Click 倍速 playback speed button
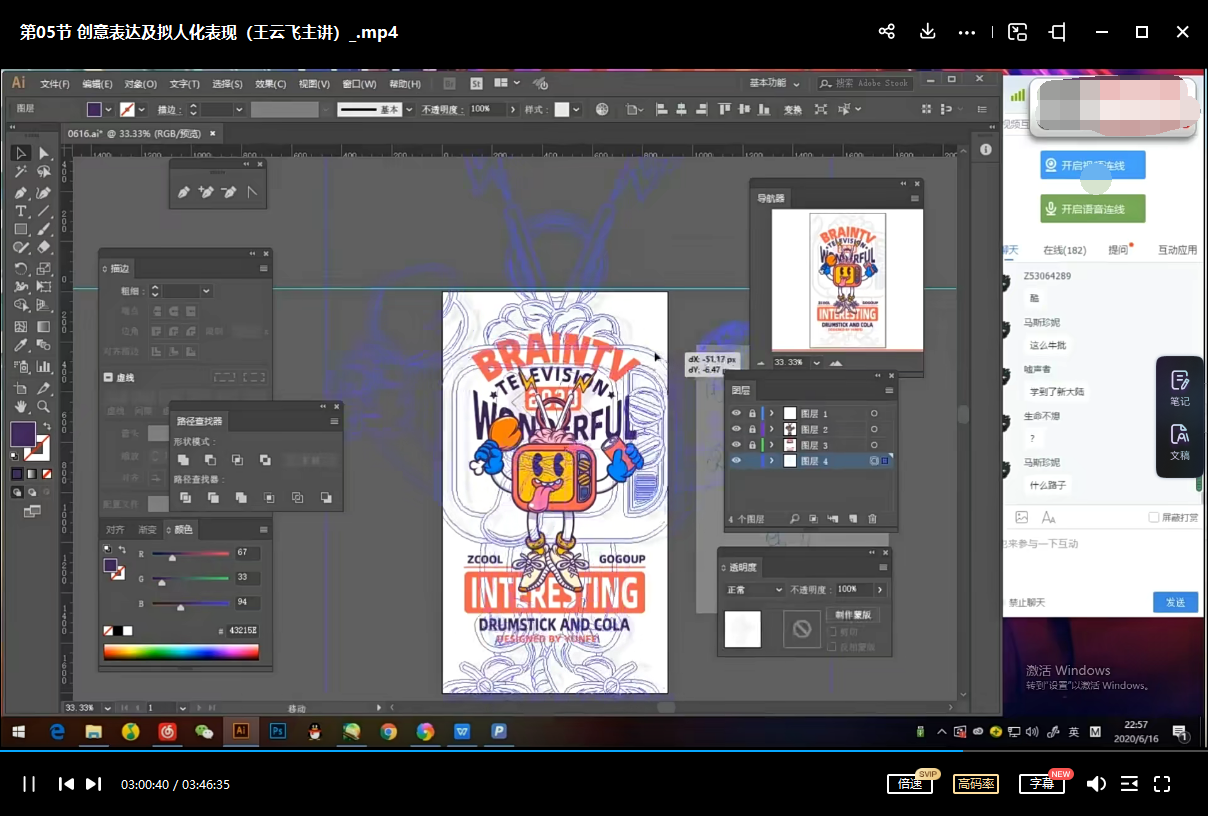 tap(911, 784)
